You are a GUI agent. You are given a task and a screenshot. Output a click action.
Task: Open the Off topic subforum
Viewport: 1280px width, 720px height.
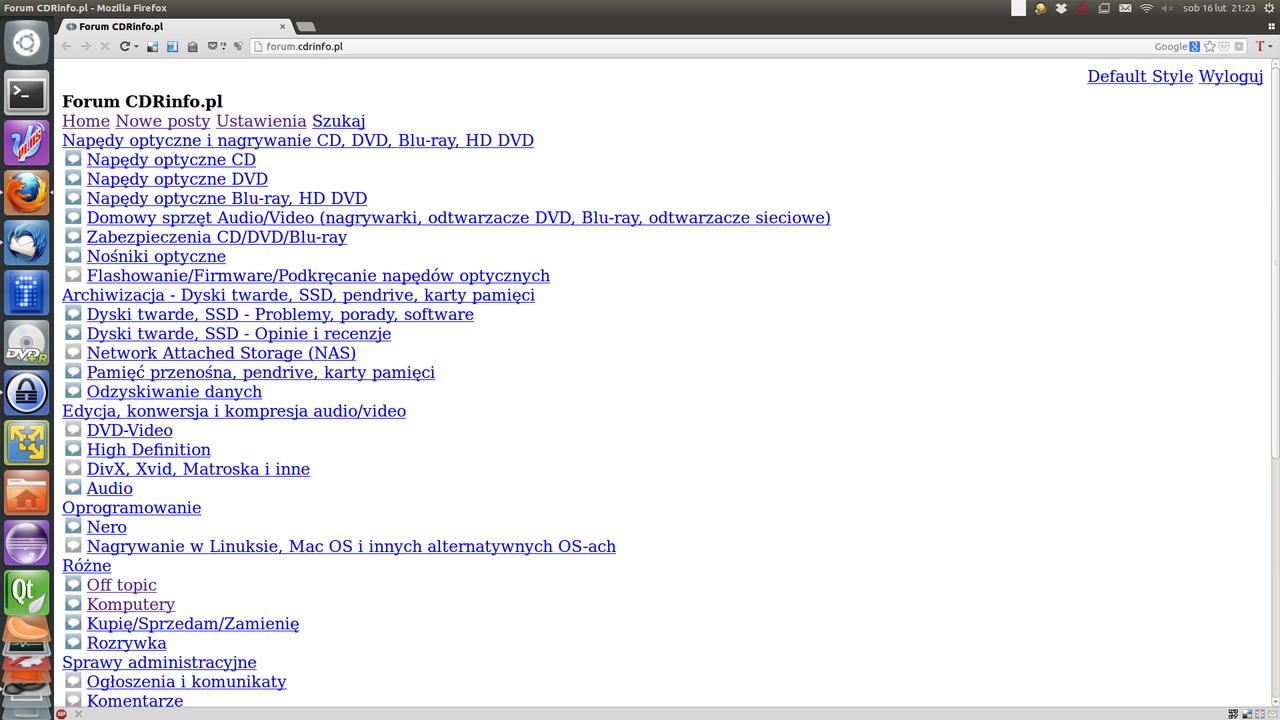[122, 585]
